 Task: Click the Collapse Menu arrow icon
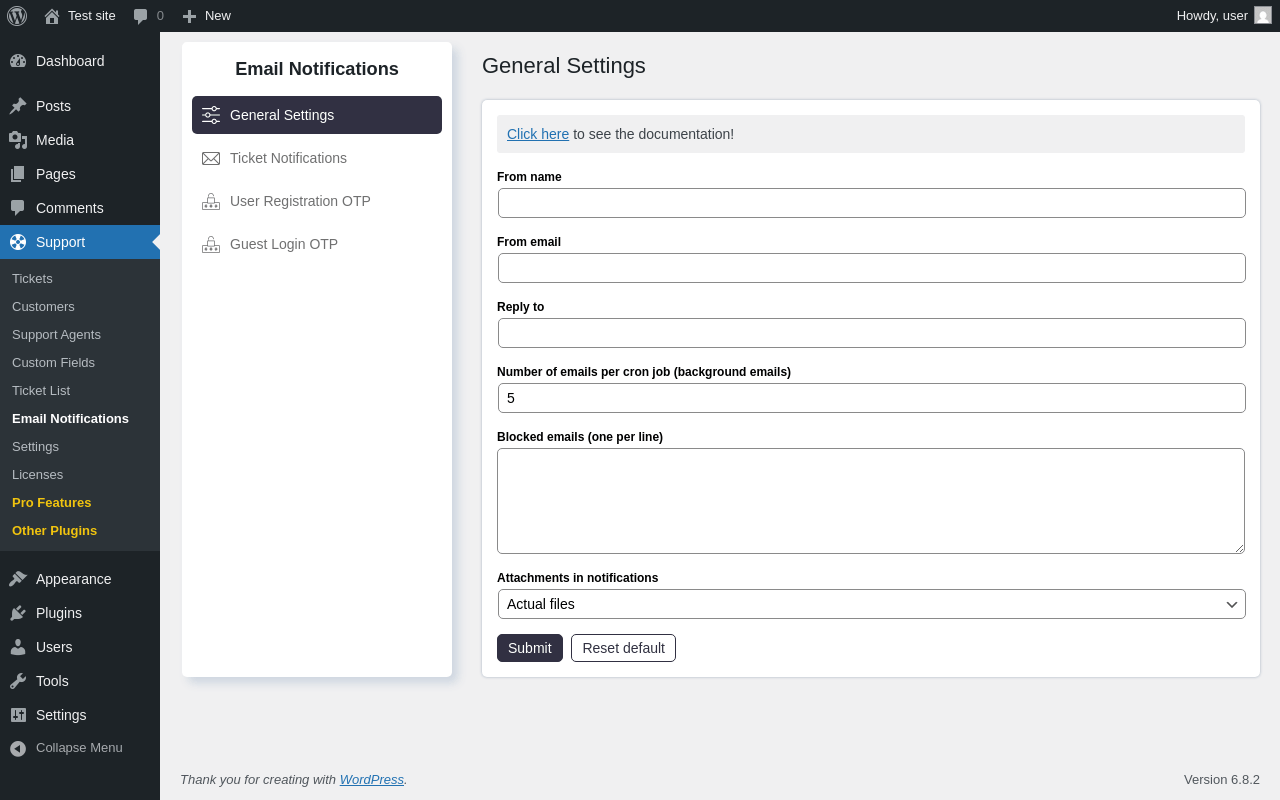pyautogui.click(x=18, y=748)
